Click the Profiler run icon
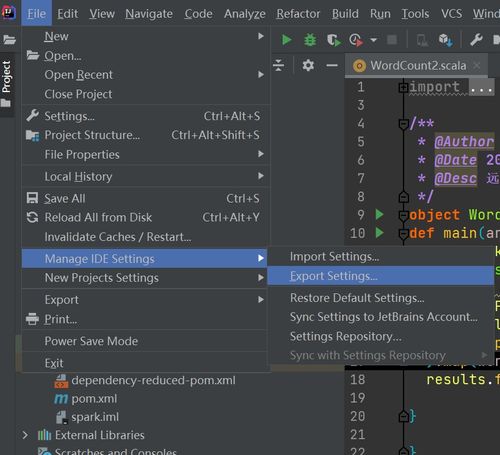The height and width of the screenshot is (455, 500). [x=356, y=40]
